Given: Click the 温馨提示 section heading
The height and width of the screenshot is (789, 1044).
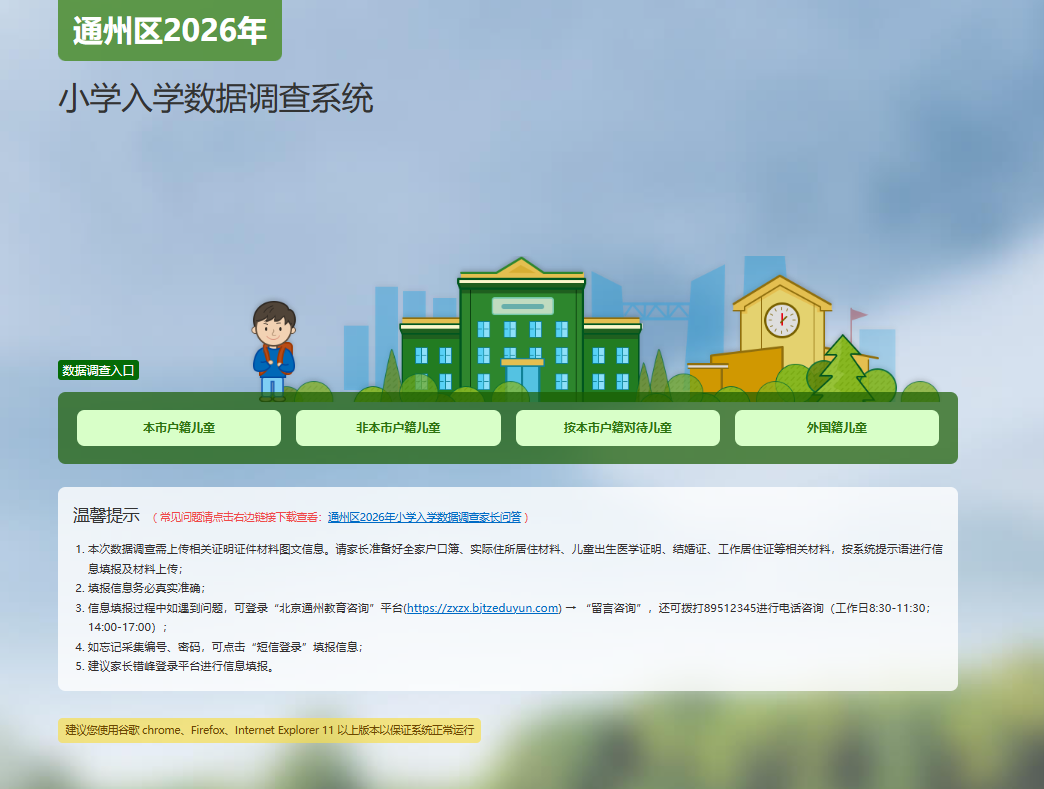Looking at the screenshot, I should [106, 516].
